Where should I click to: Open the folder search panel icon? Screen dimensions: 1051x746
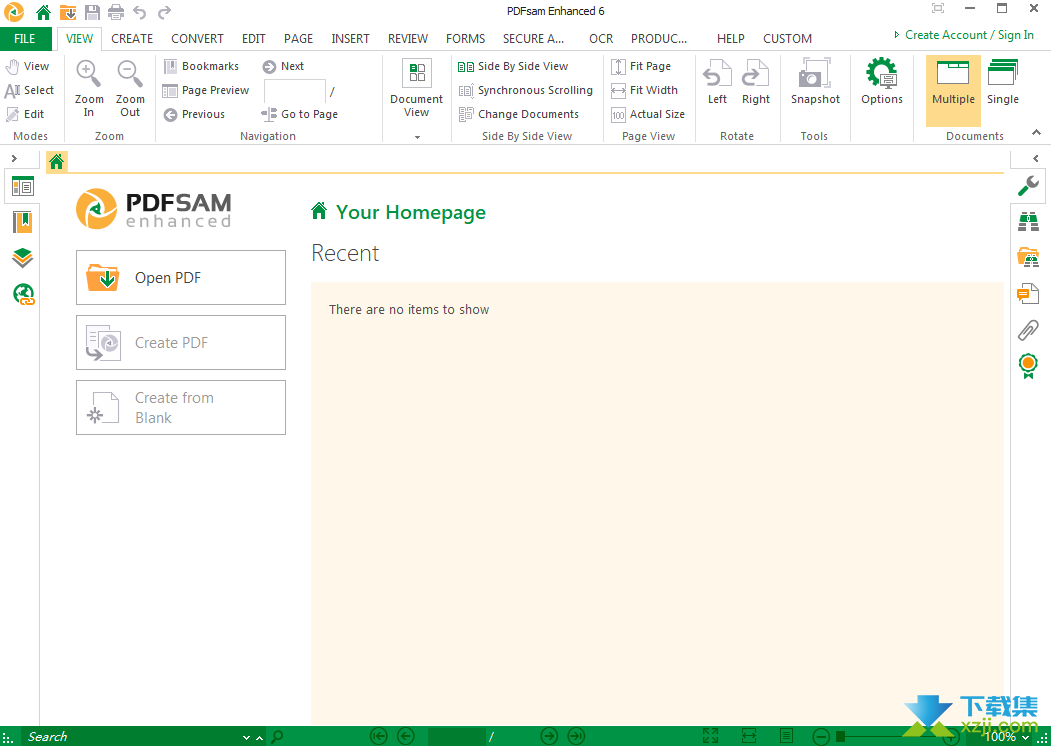(1028, 257)
